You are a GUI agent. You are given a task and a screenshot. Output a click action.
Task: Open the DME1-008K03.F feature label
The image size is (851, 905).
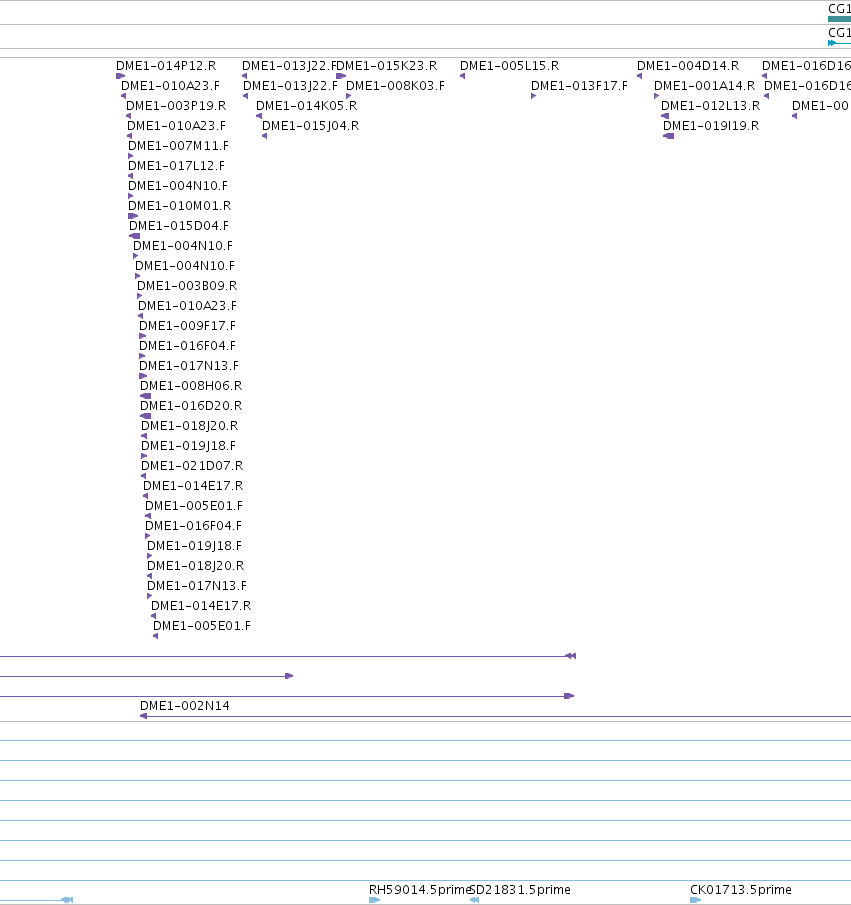[395, 86]
